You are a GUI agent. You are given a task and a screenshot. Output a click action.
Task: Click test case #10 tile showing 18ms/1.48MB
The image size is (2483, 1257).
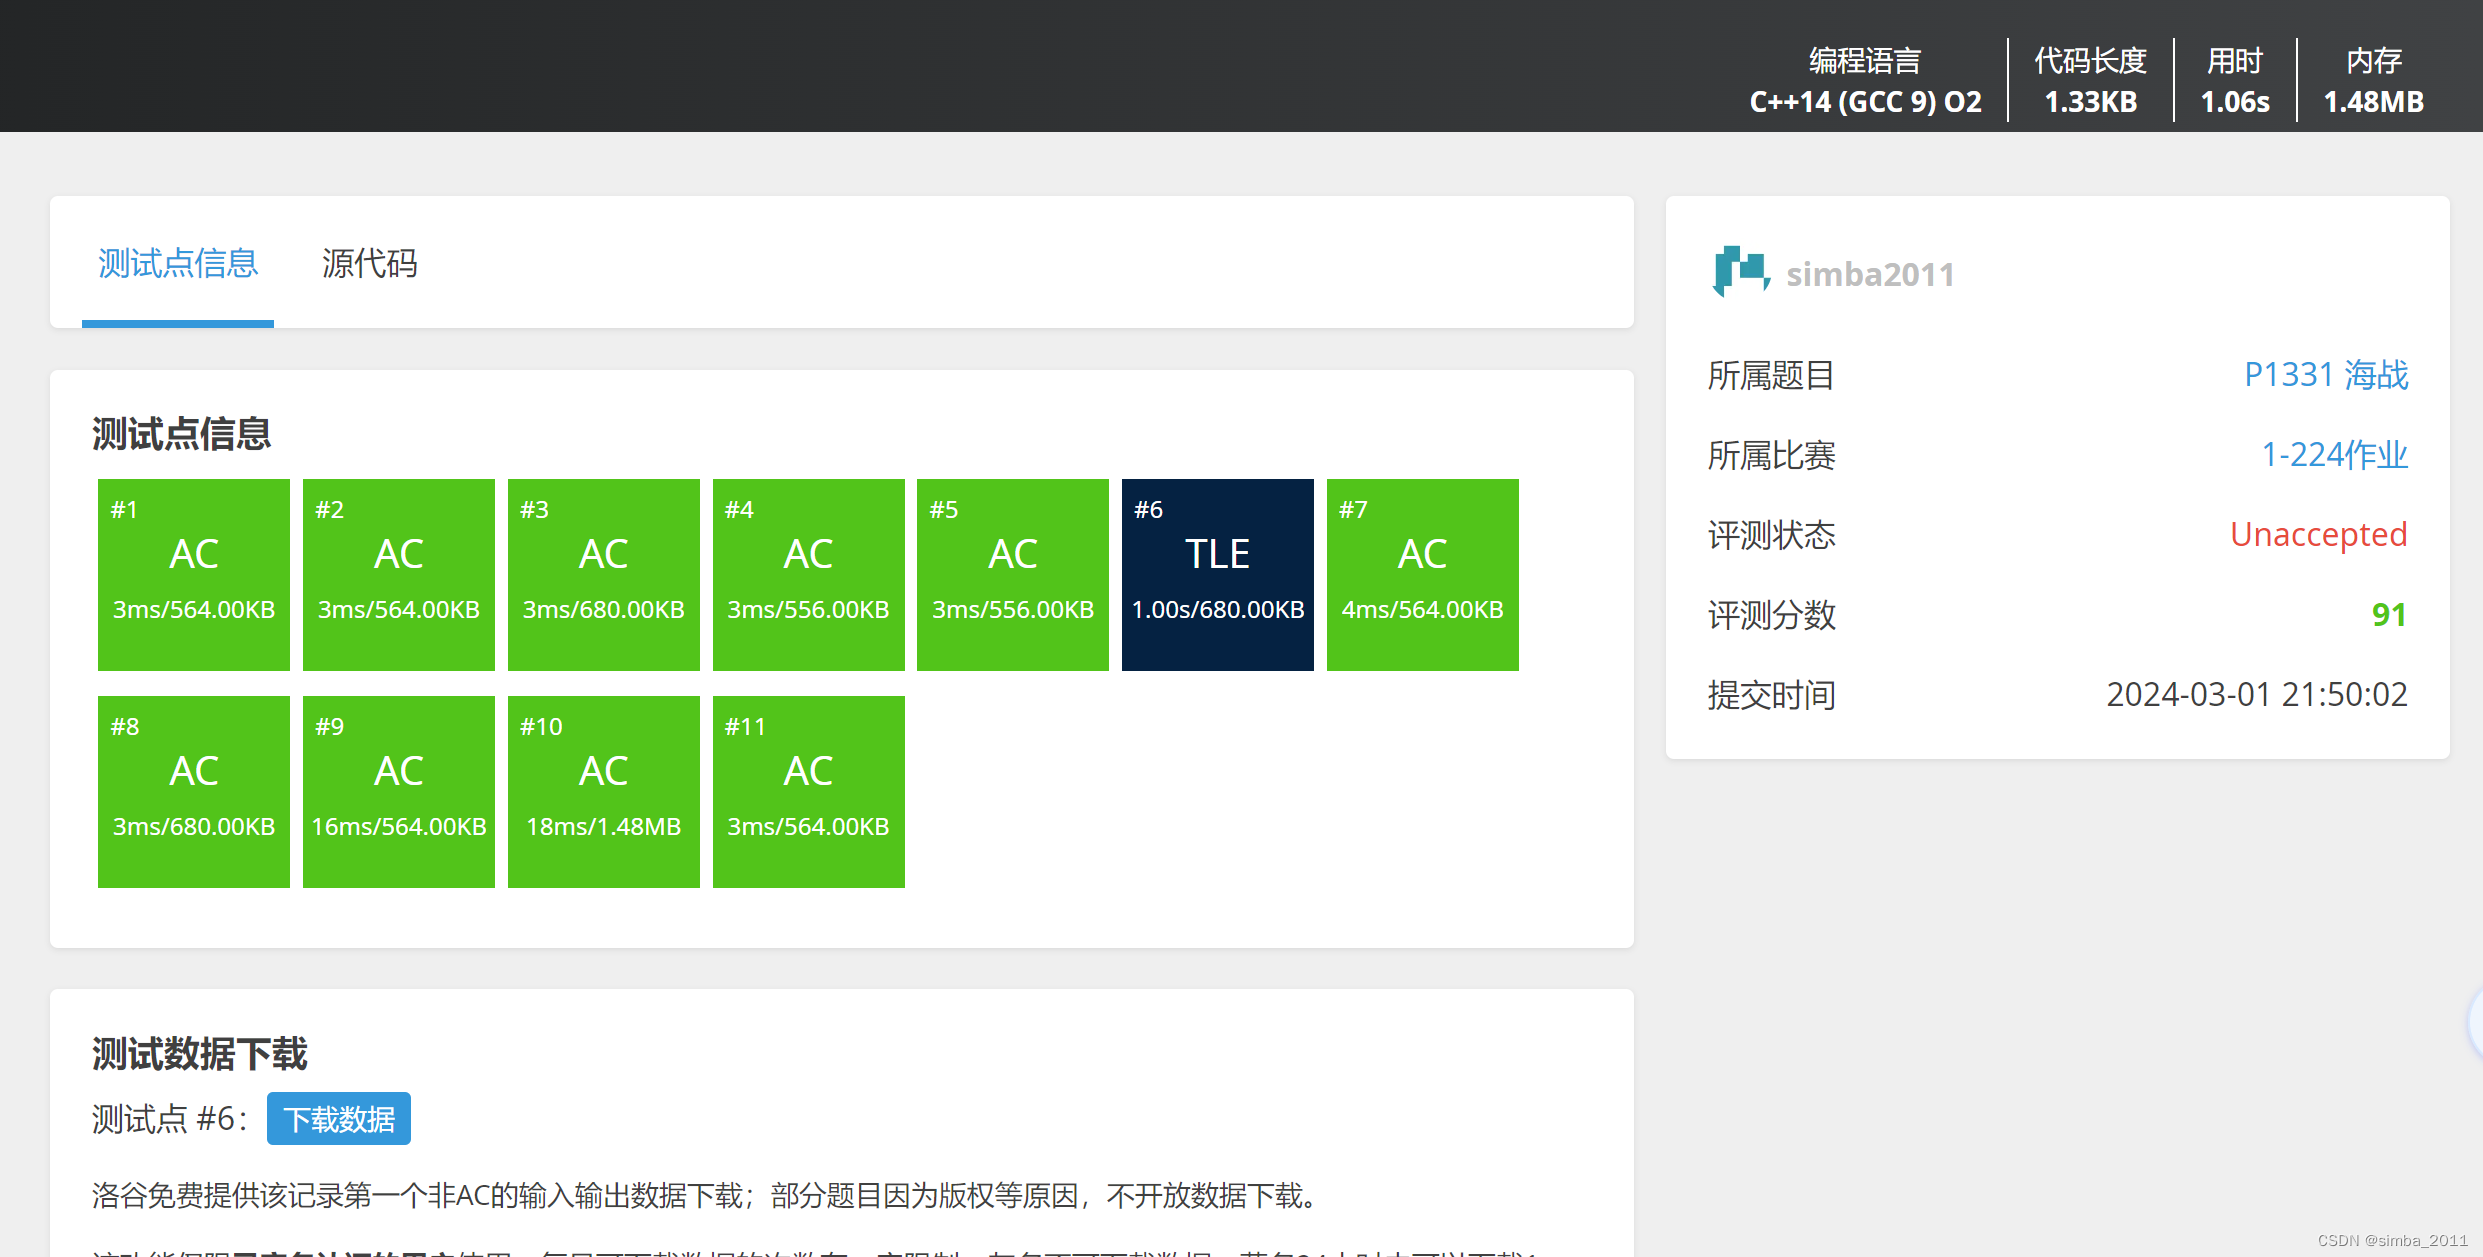pos(603,792)
